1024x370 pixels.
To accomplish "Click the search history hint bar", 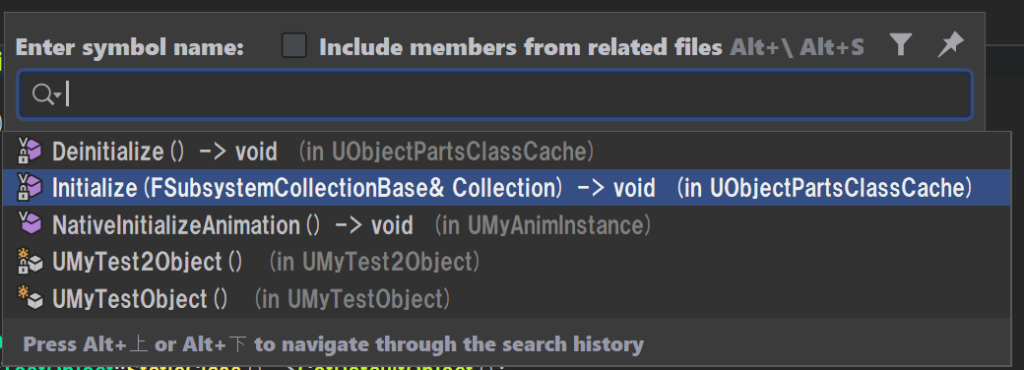I will (507, 343).
